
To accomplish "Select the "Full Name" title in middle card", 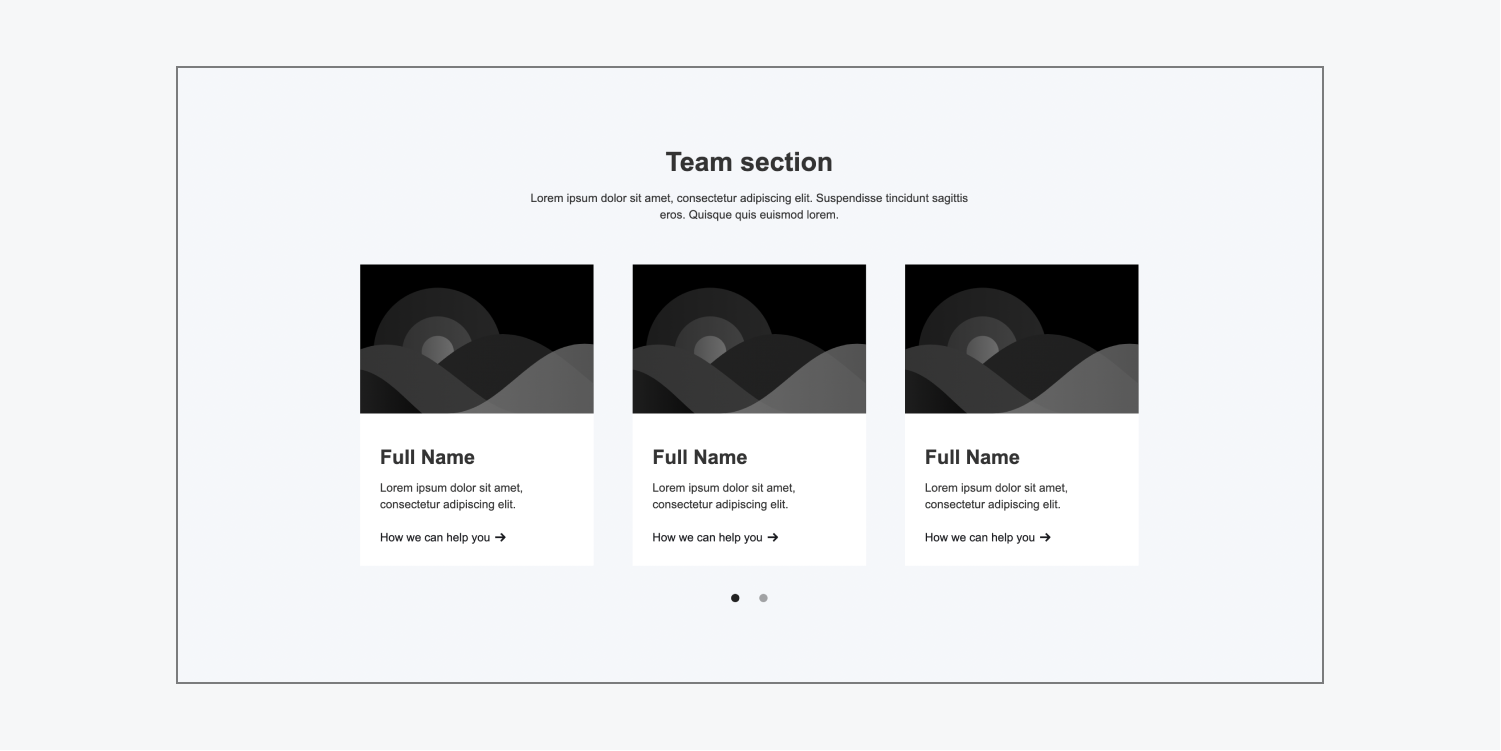I will pos(699,457).
